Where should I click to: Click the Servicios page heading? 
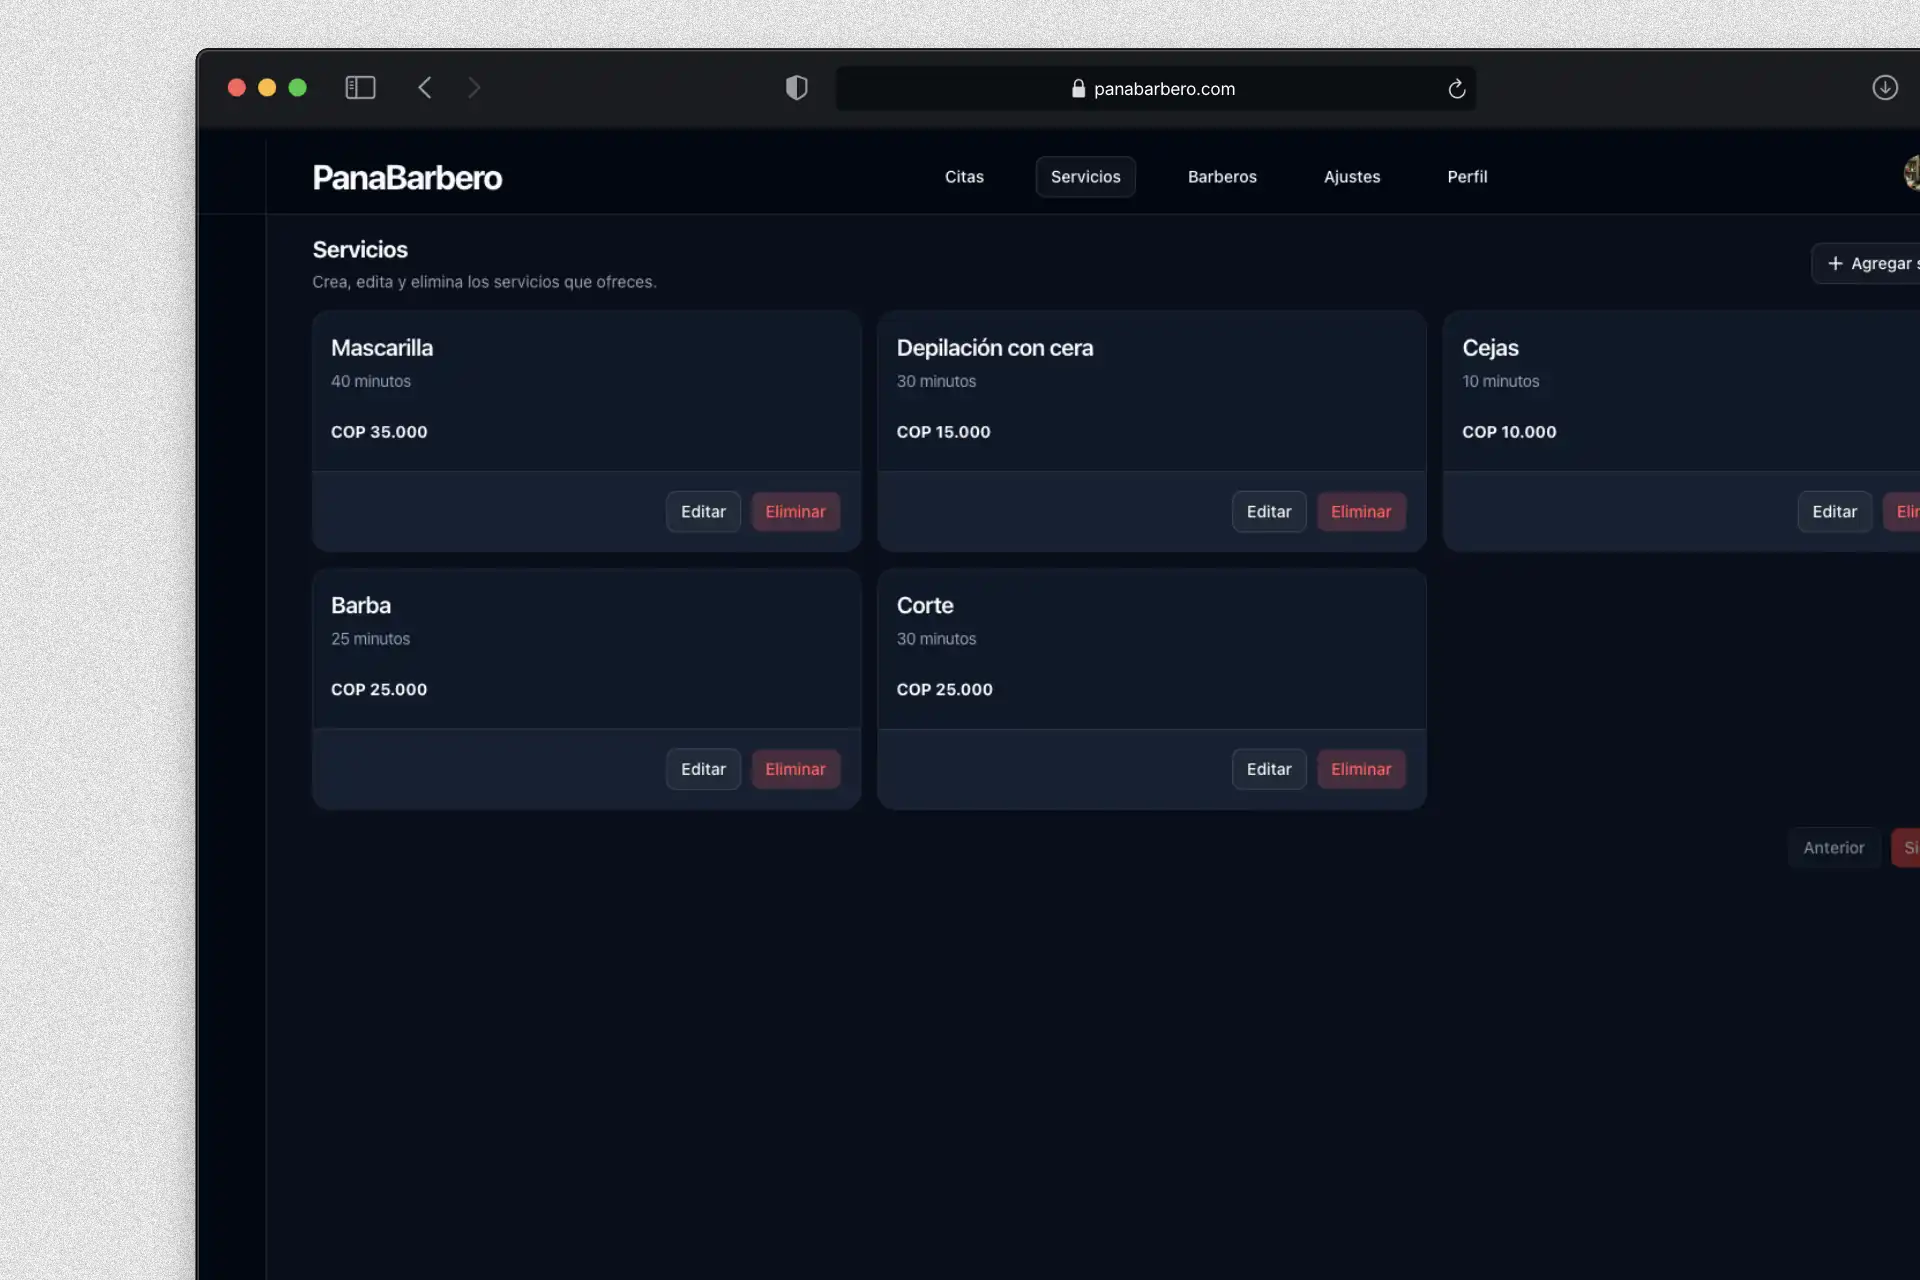point(360,250)
